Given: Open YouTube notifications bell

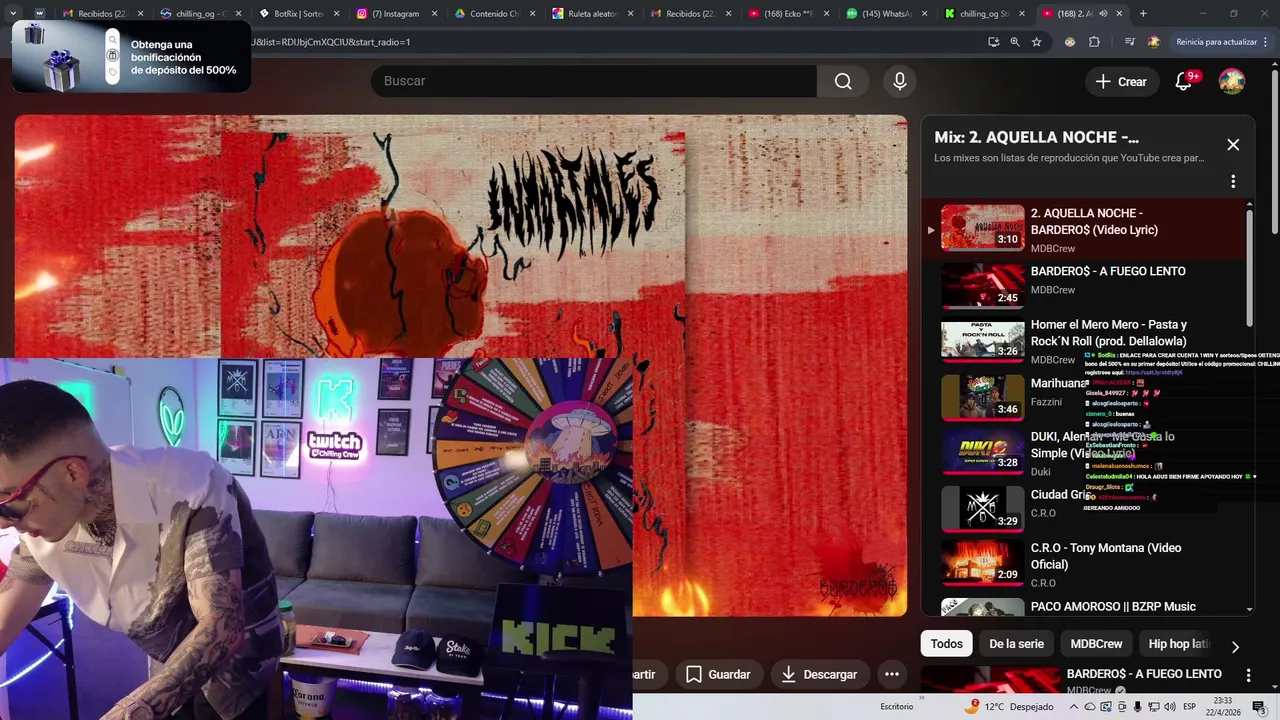Looking at the screenshot, I should (x=1184, y=81).
